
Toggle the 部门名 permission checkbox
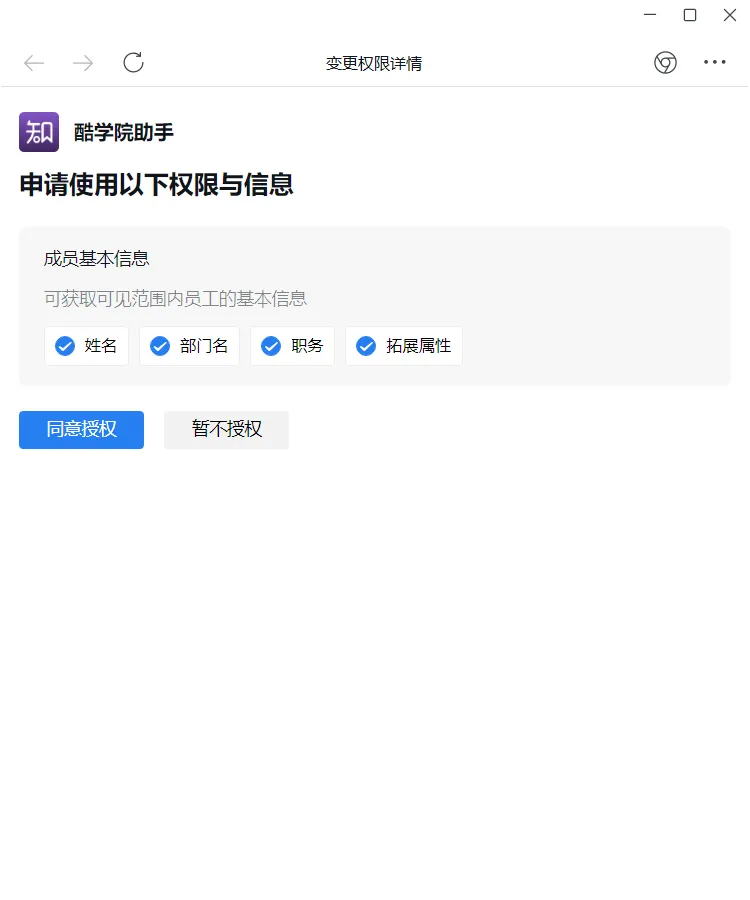coord(160,346)
